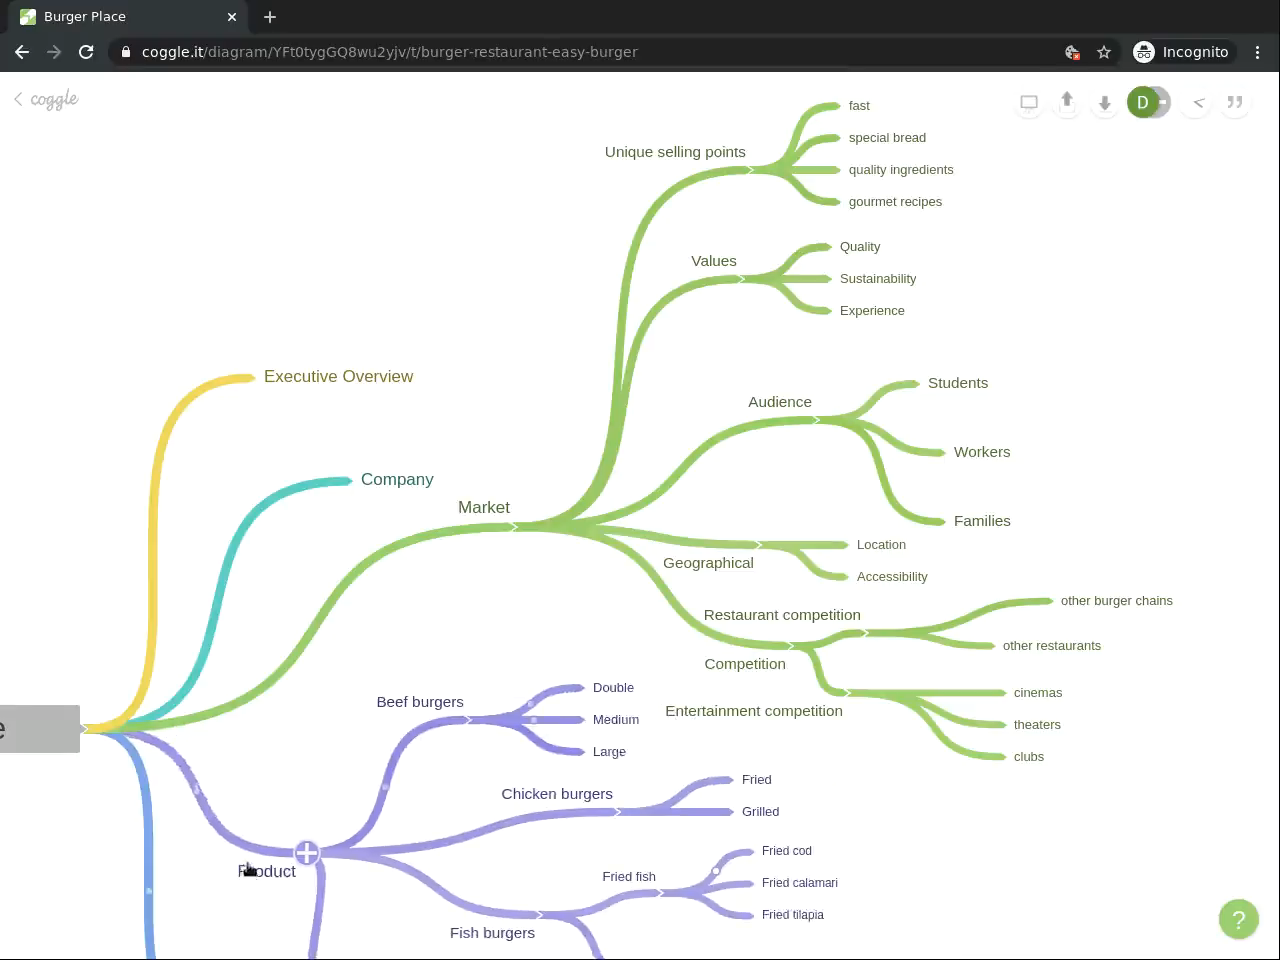The image size is (1280, 960).
Task: Select the Executive Overview branch label
Action: pos(338,376)
